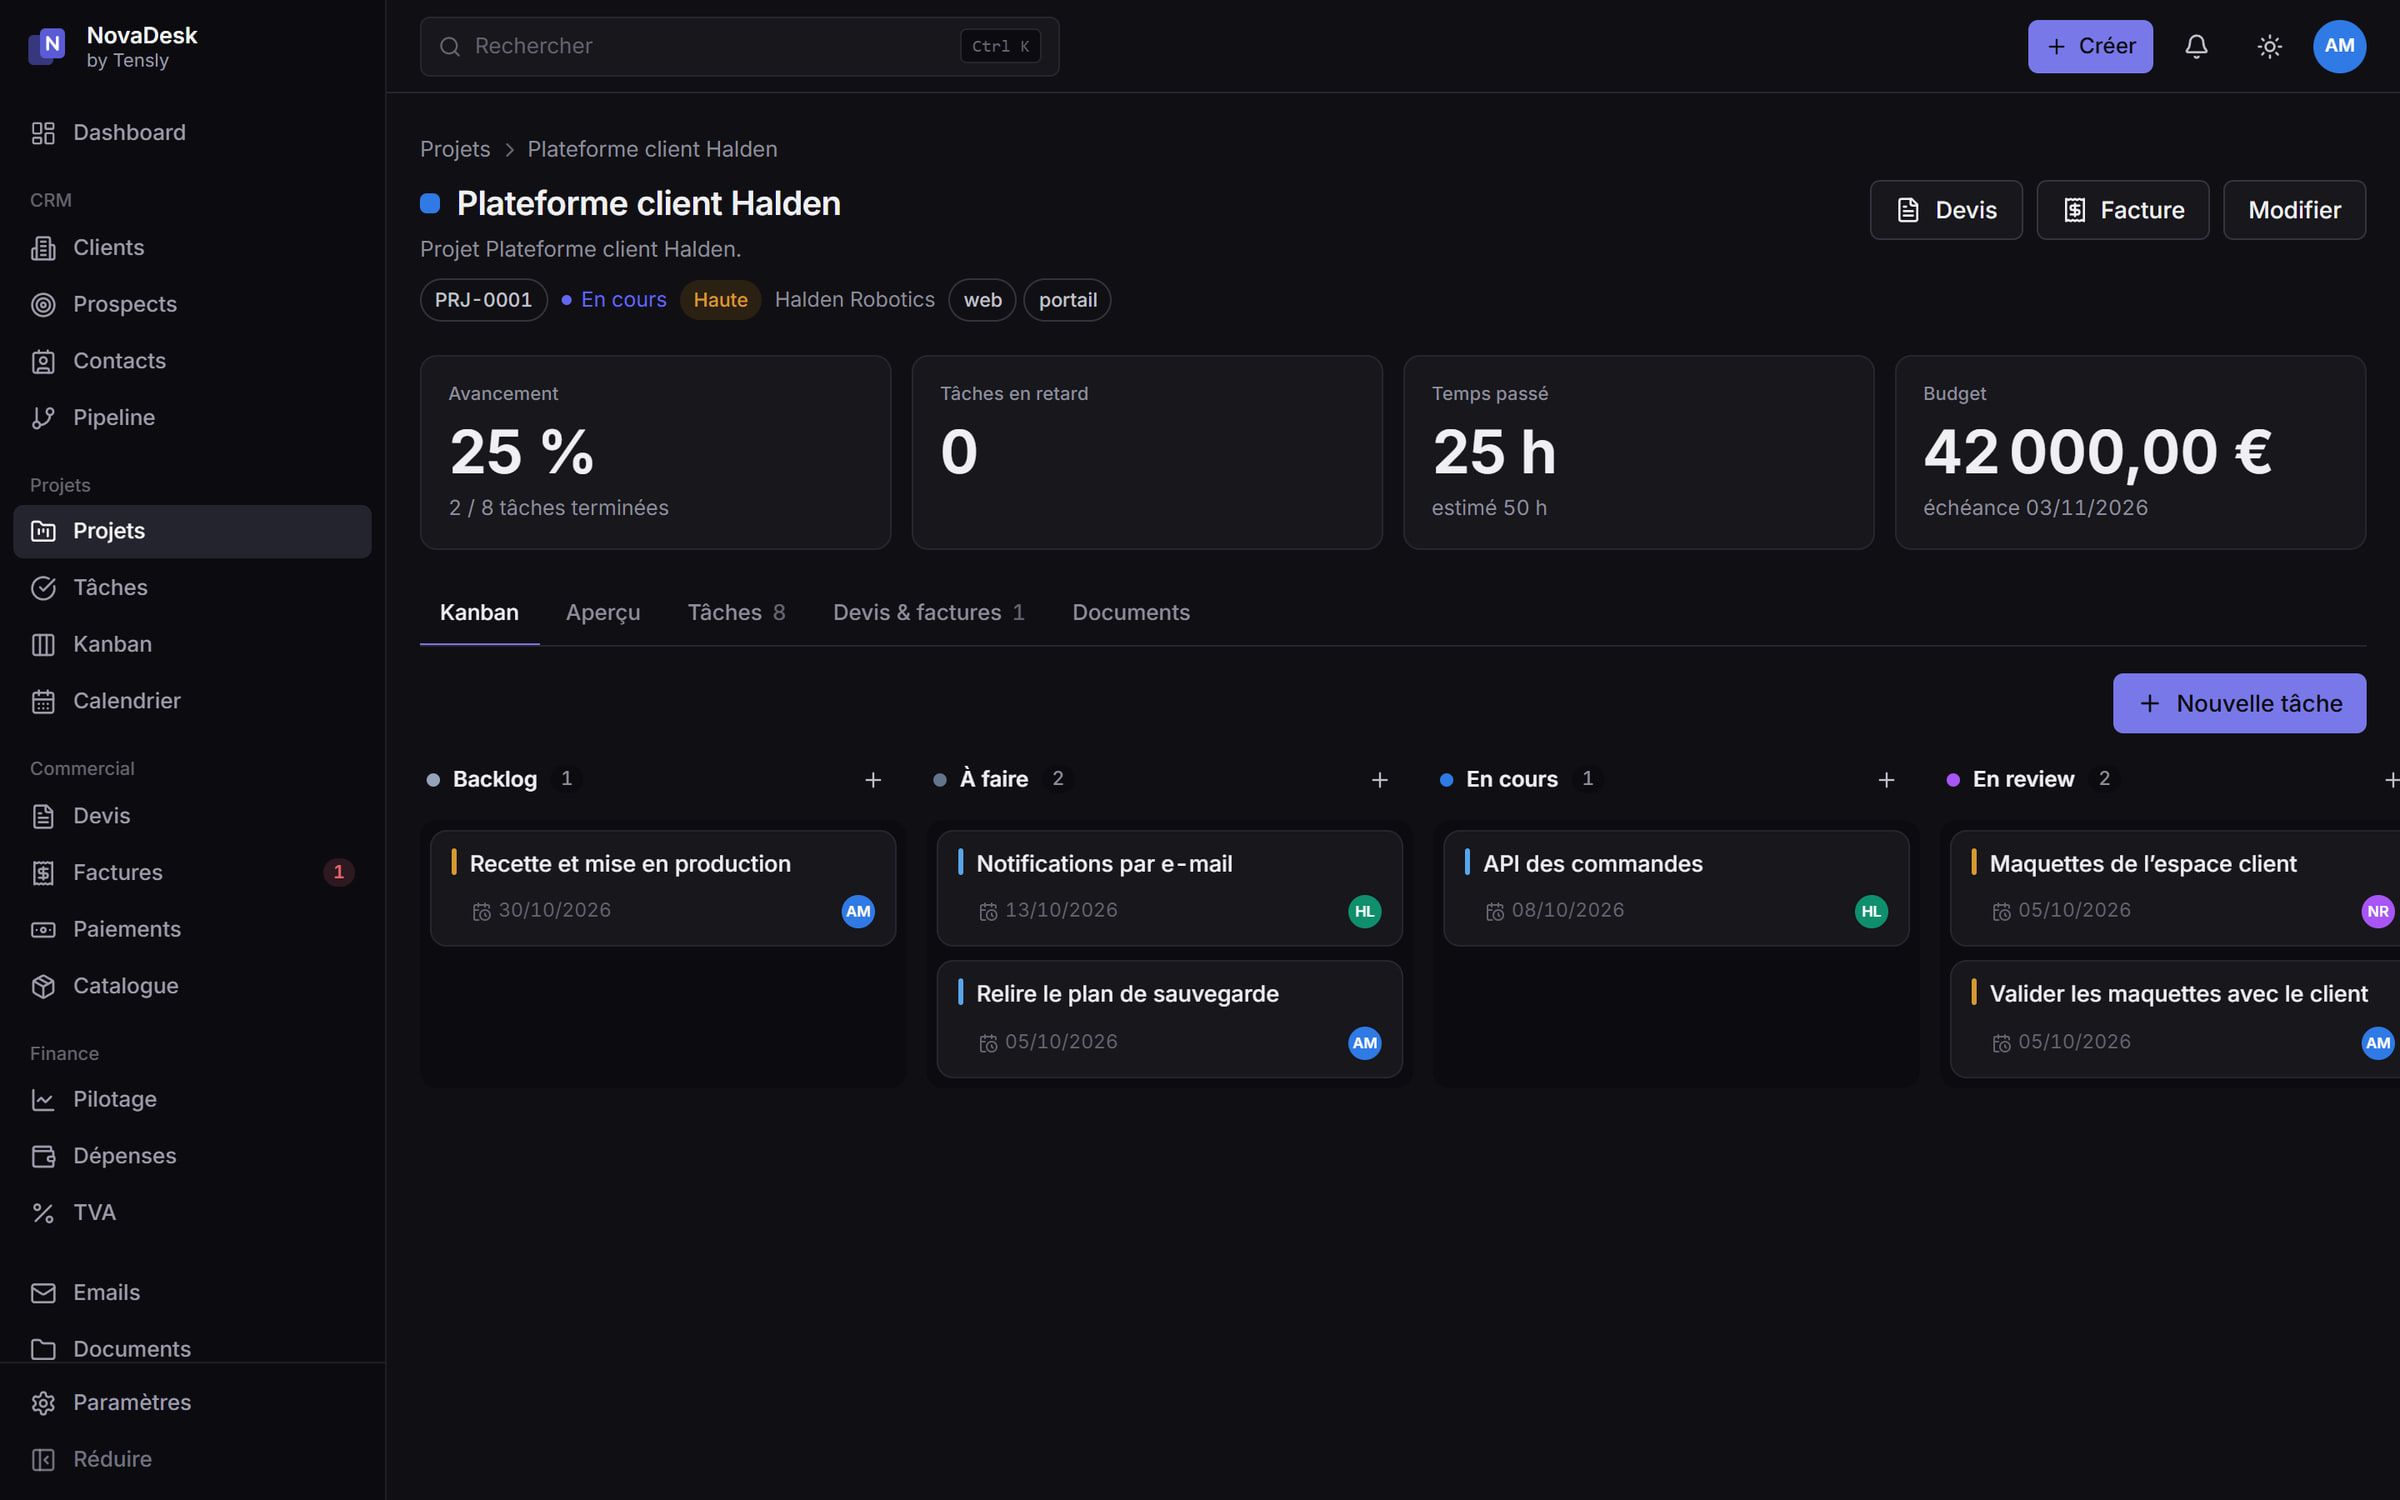
Task: Click the Pilotage chart icon
Action: point(43,1100)
